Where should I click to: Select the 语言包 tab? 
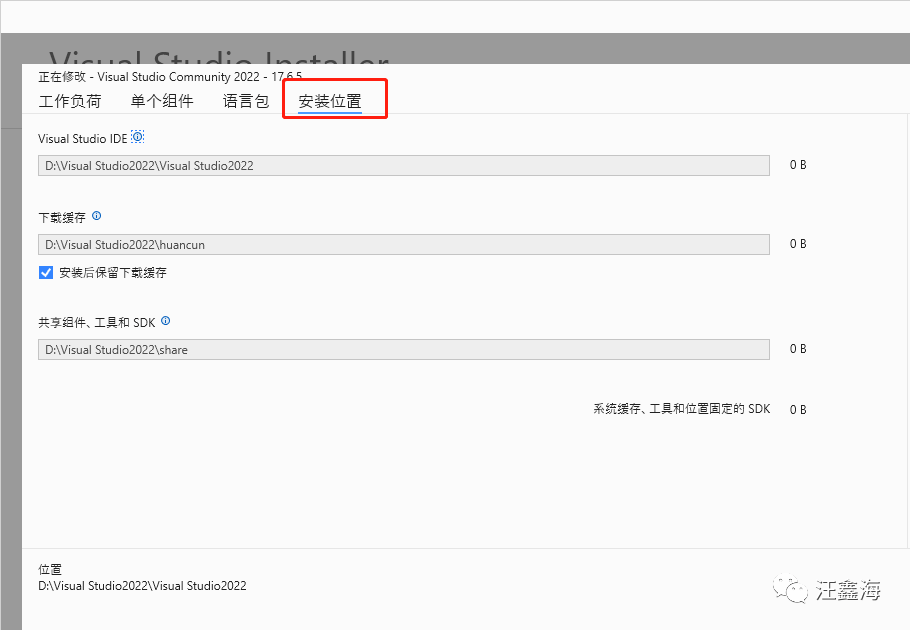click(246, 102)
